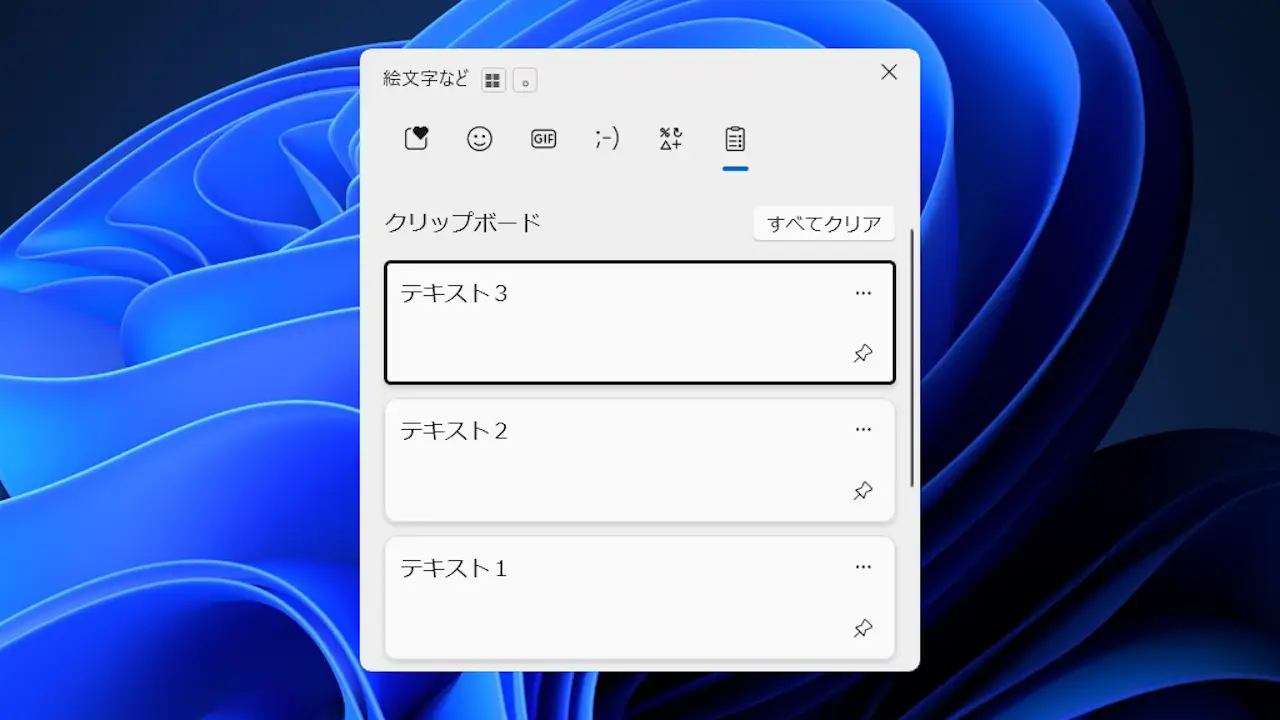1280x720 pixels.
Task: Open the recently used favorites tab
Action: pos(416,139)
